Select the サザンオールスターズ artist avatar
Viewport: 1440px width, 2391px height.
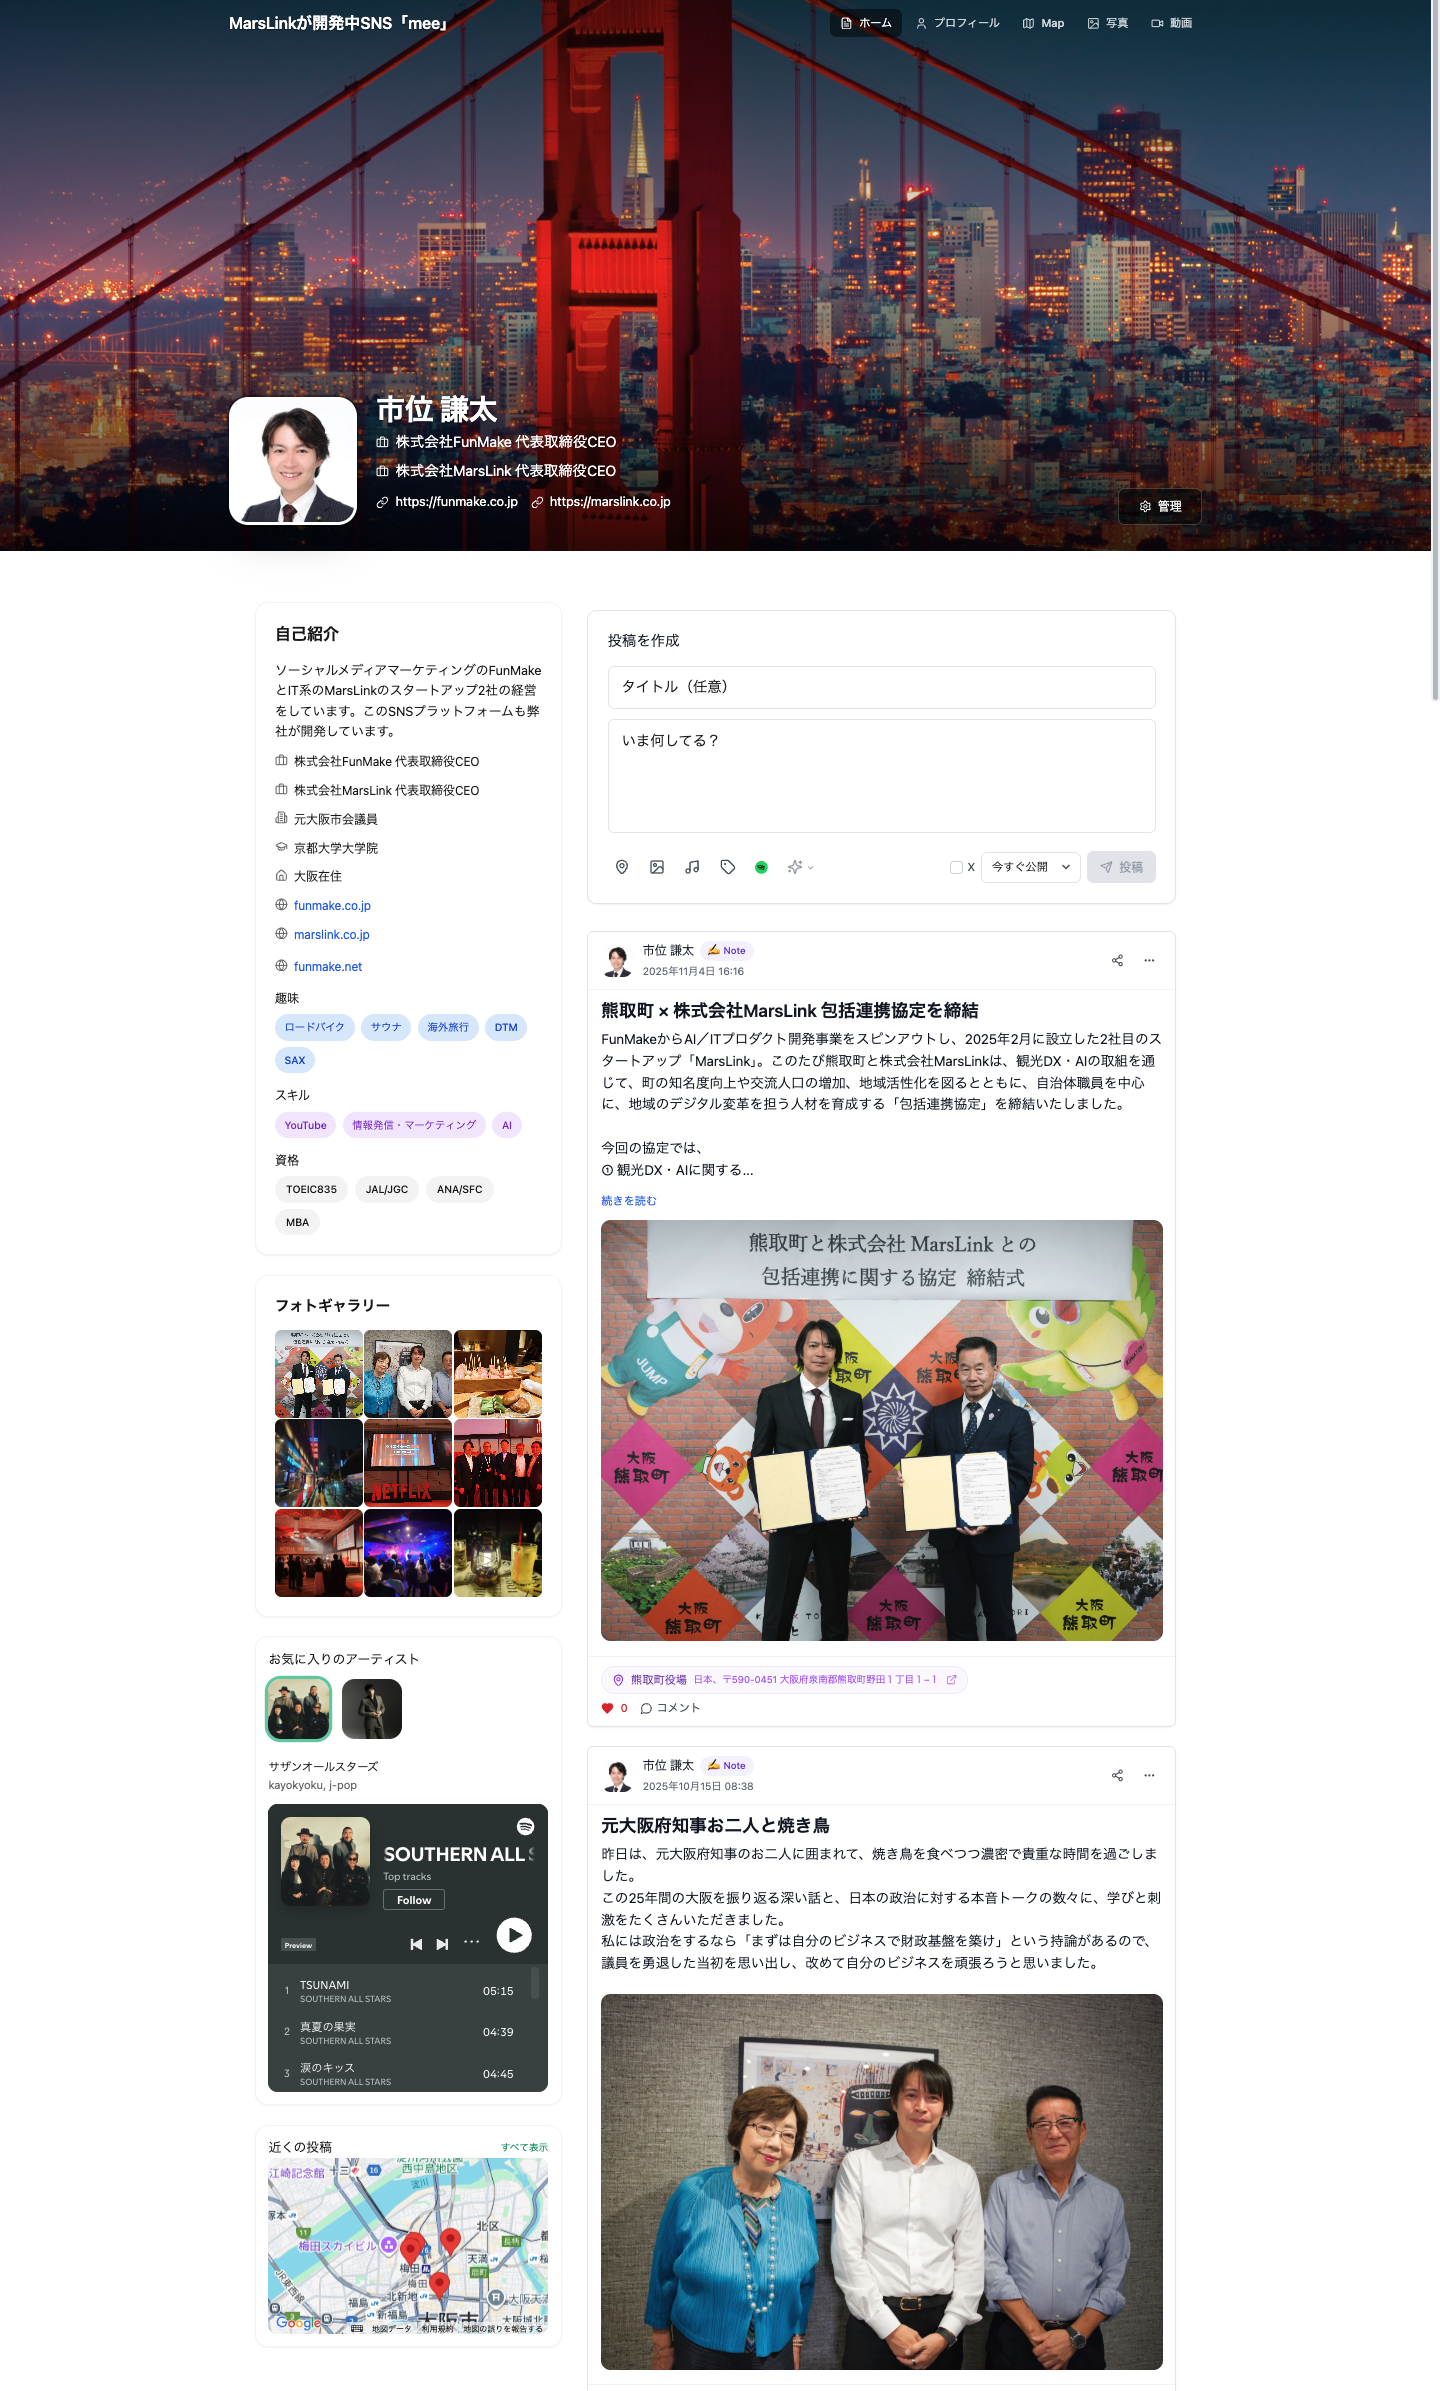[298, 1709]
